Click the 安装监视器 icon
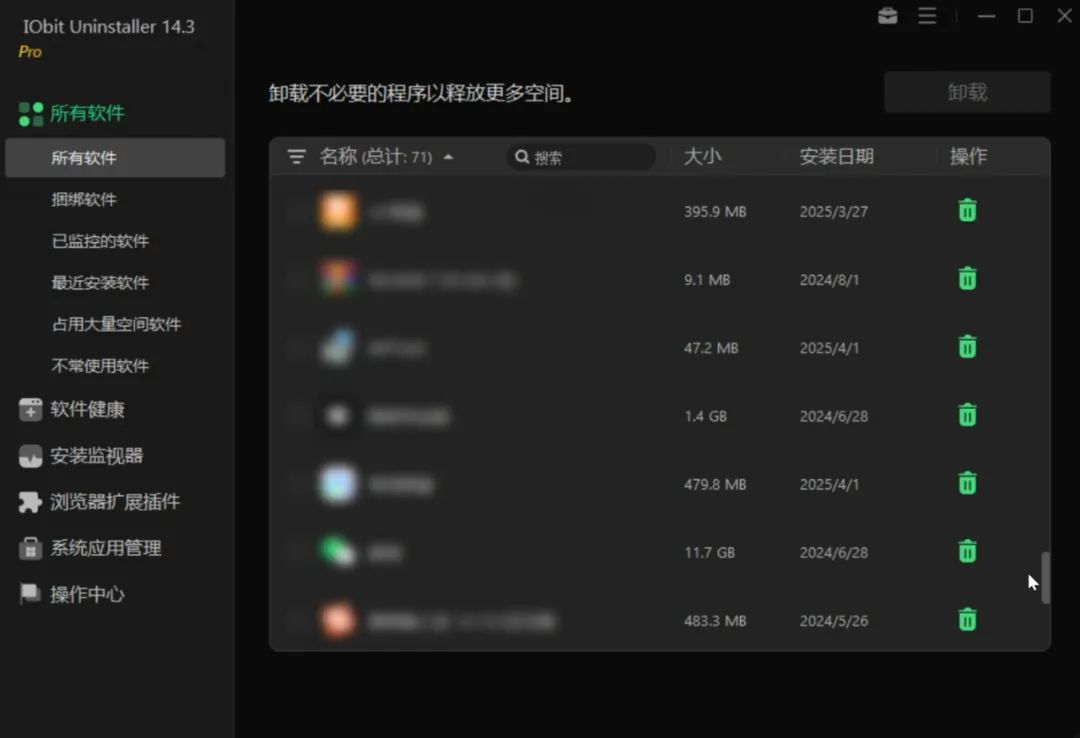The height and width of the screenshot is (738, 1080). pyautogui.click(x=30, y=456)
